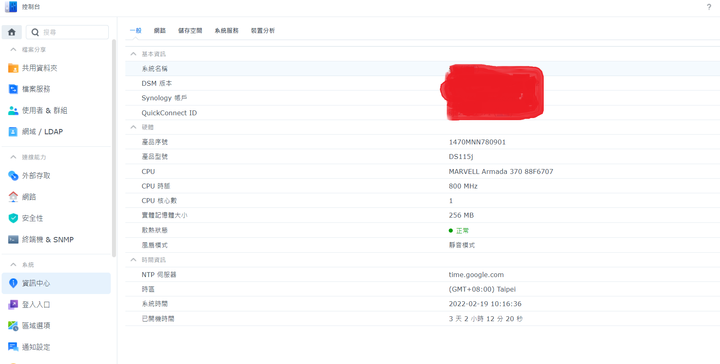Select the 已開機時間 label

tap(158, 319)
